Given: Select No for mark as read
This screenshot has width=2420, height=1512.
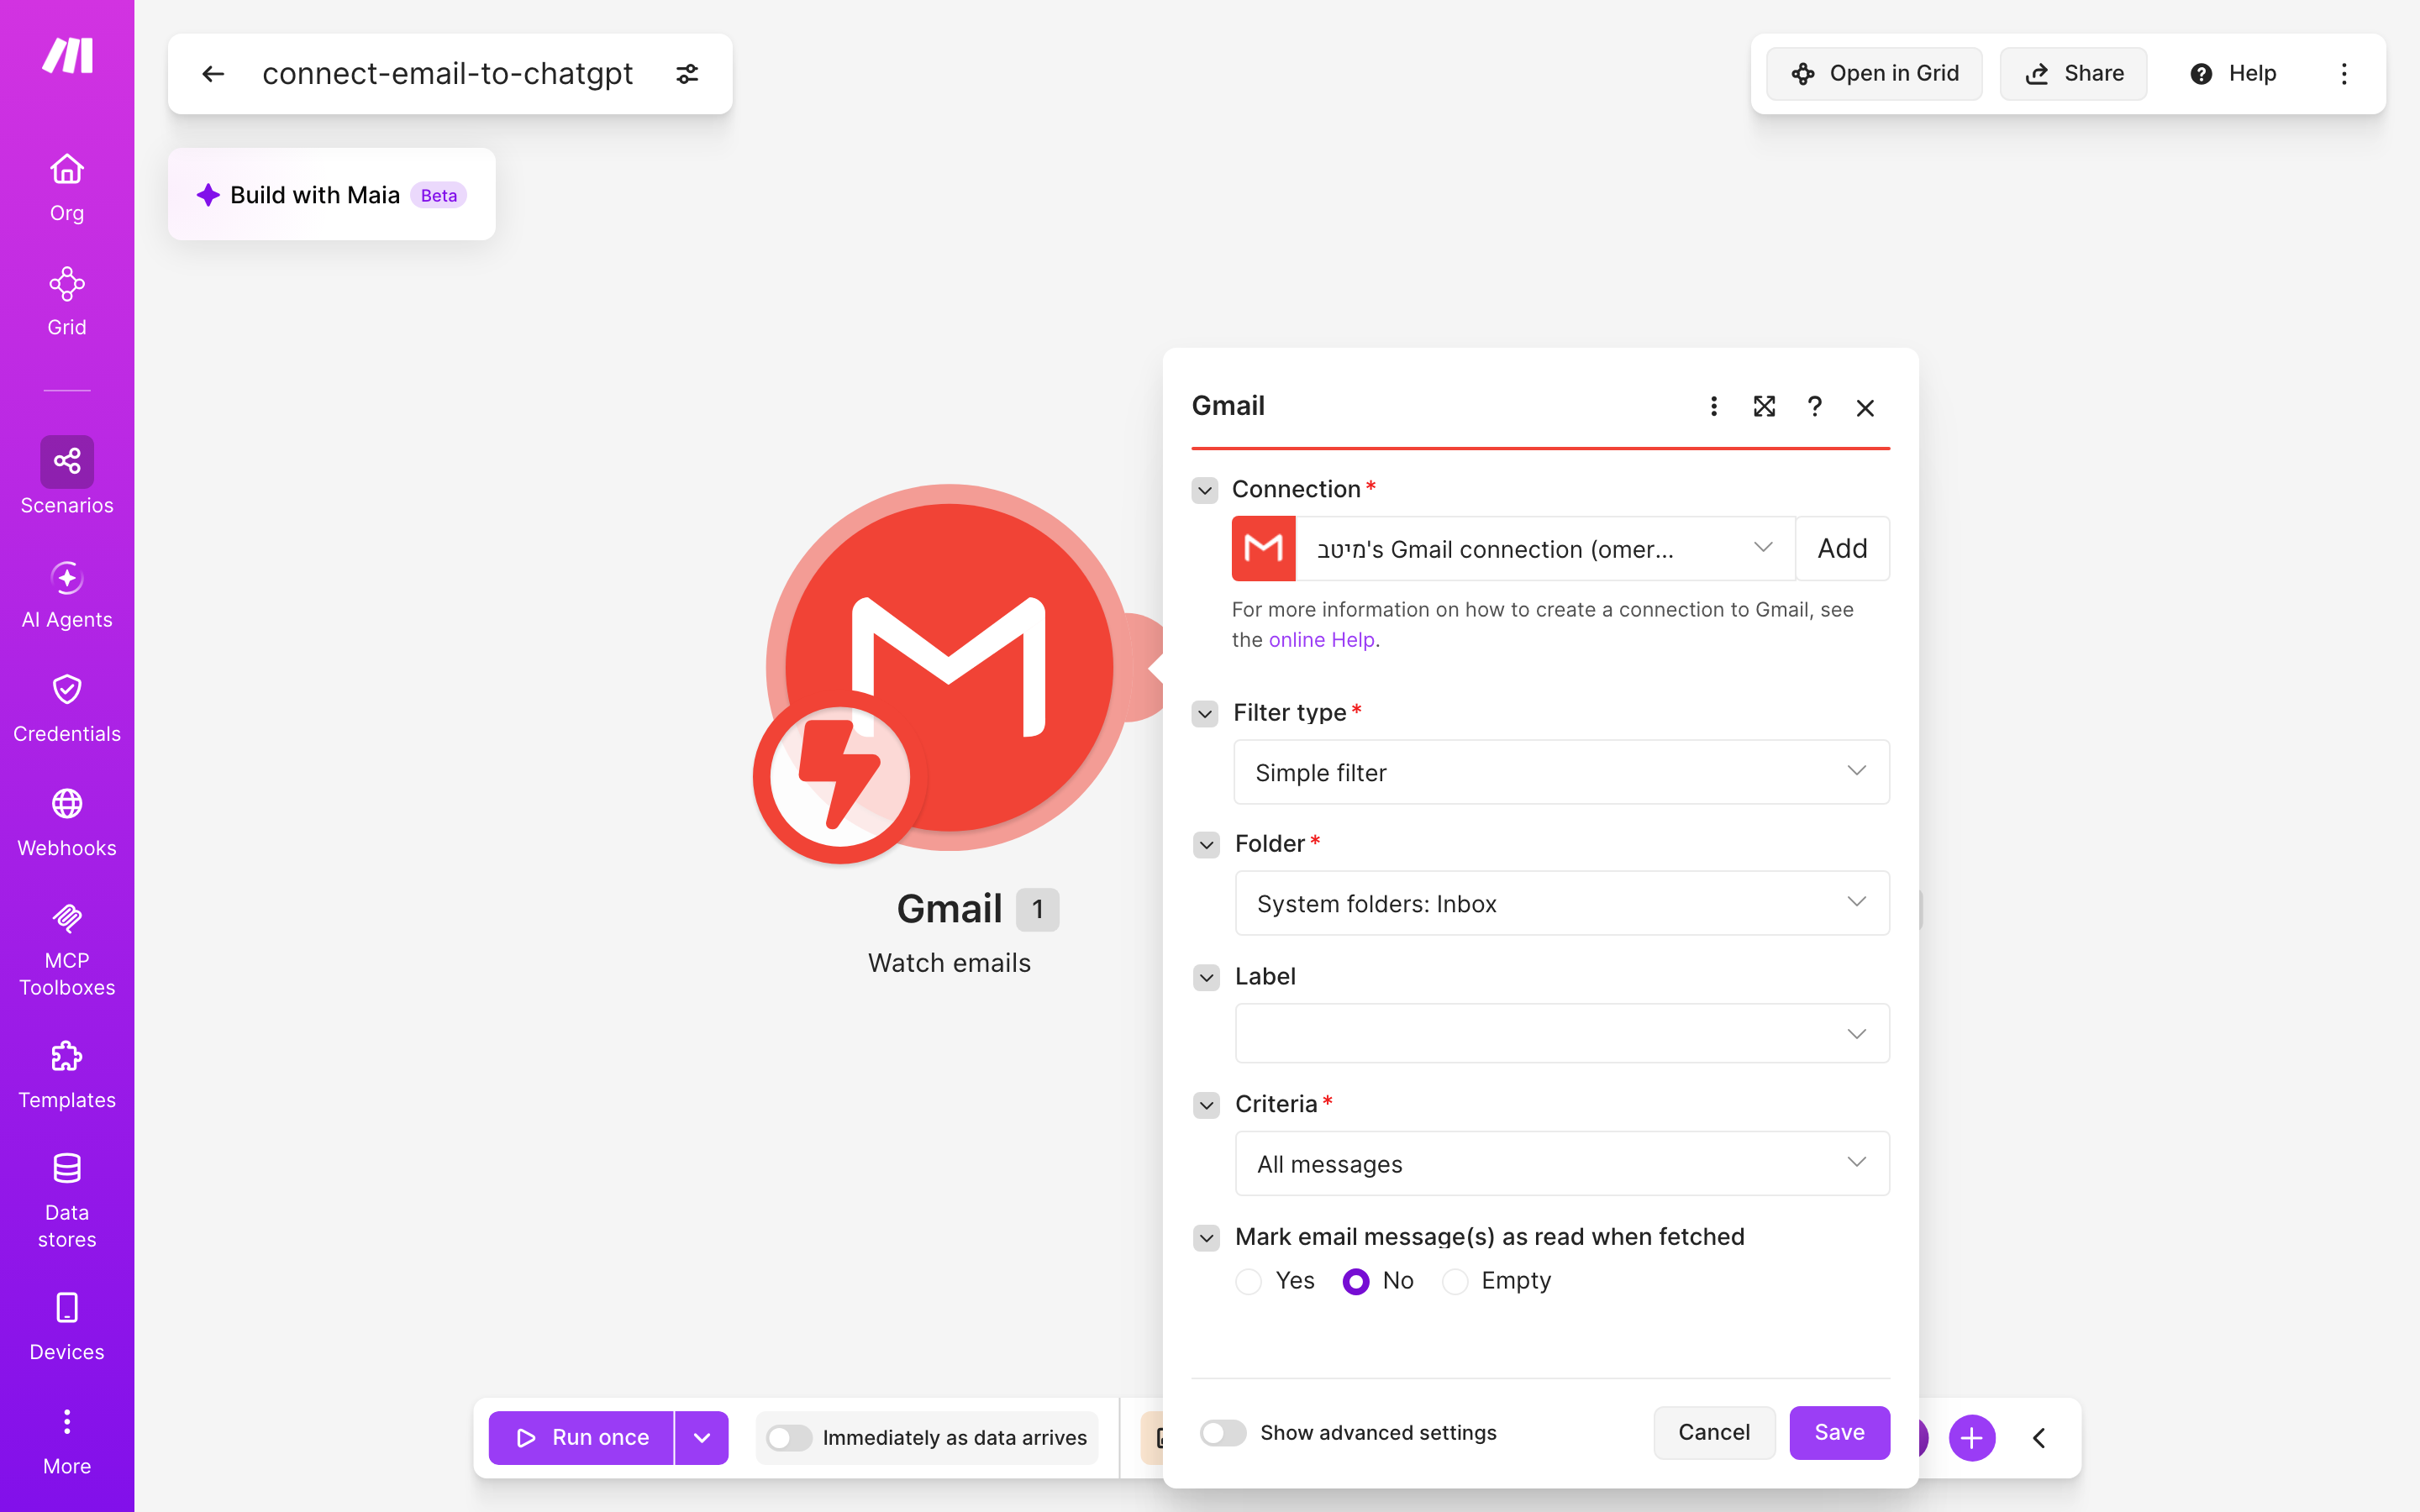Looking at the screenshot, I should (x=1356, y=1281).
